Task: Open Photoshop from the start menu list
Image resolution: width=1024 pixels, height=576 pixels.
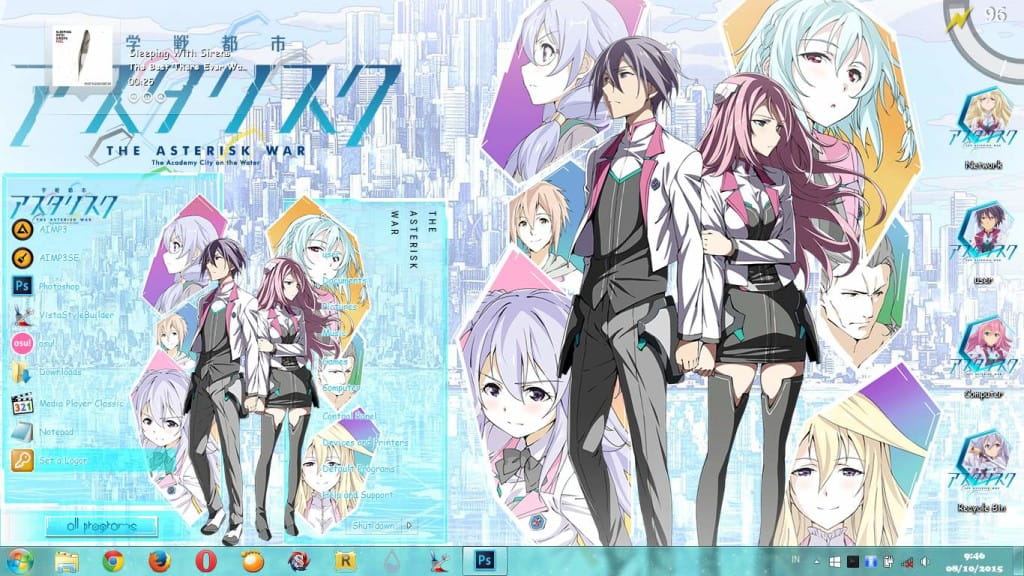Action: coord(60,285)
